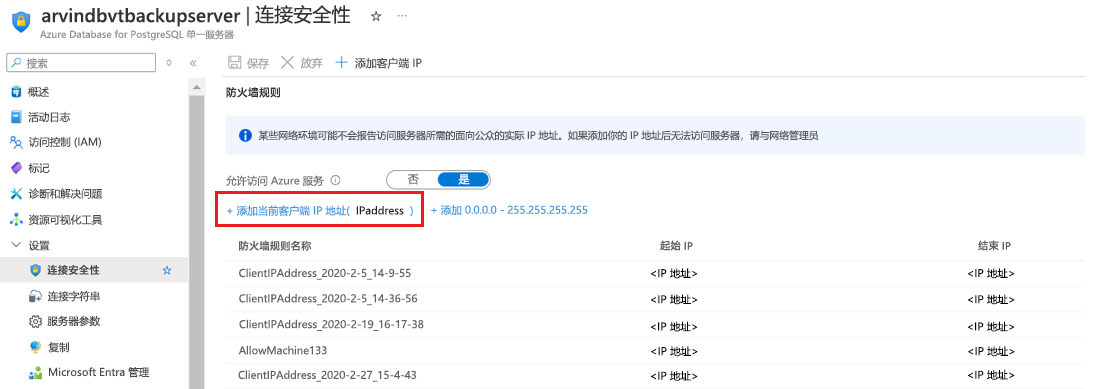Pin 连接安全性 with its favorite star
1103x389 pixels.
click(167, 270)
